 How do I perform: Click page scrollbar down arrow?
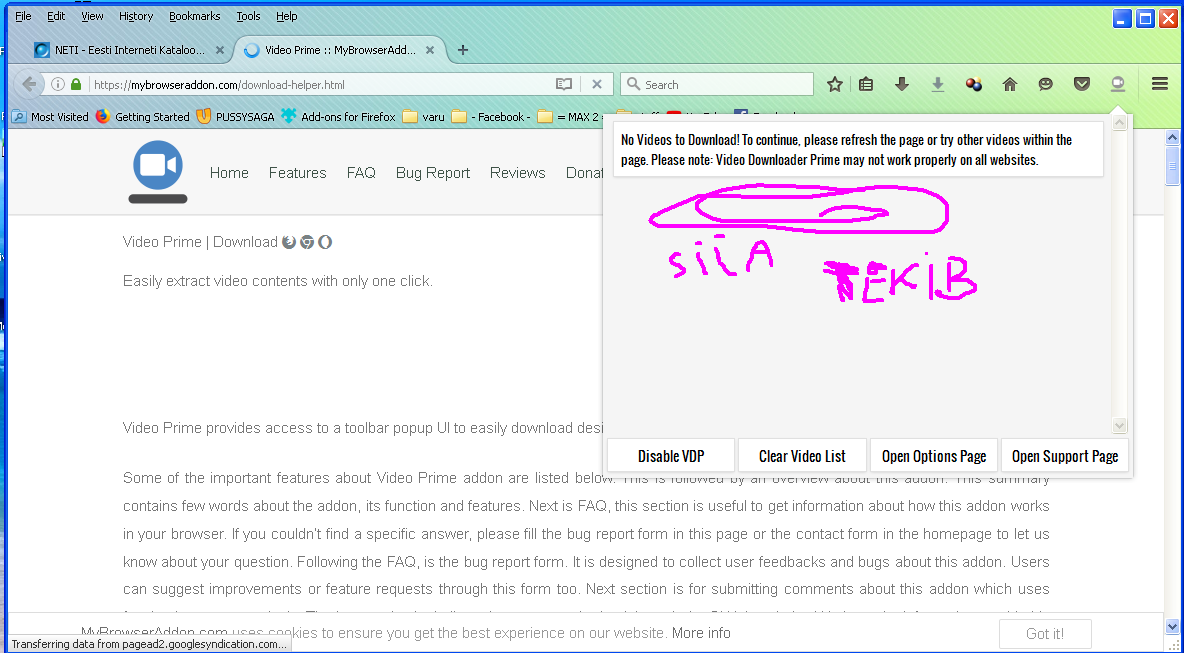pos(1172,627)
